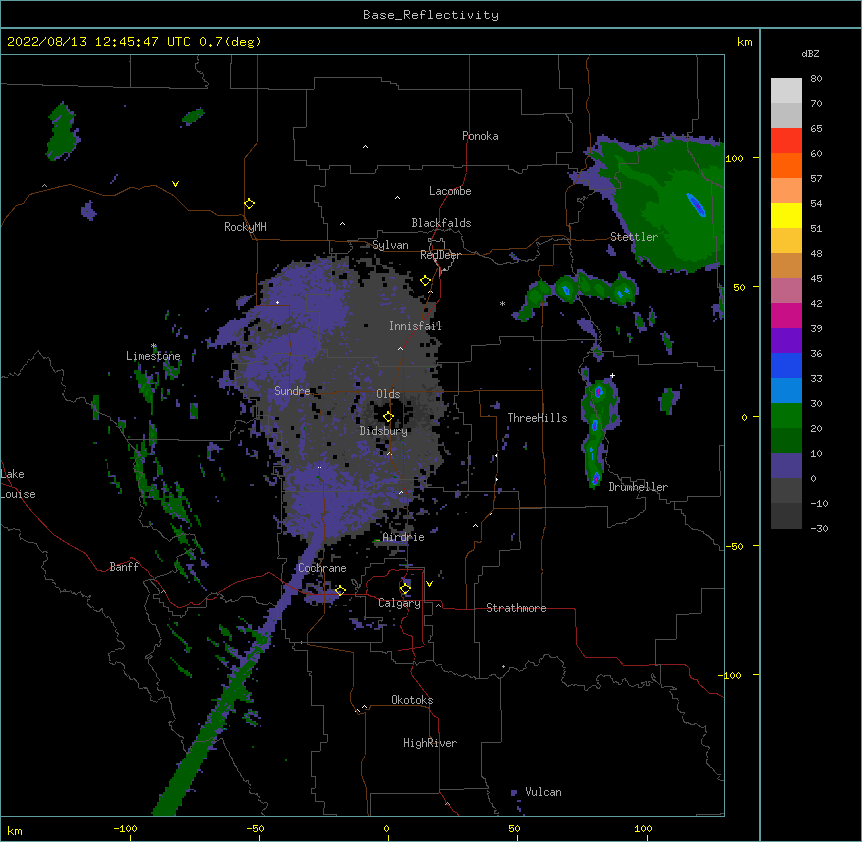Select the yellow swatch between 54 and 51 dBZ
This screenshot has height=842, width=862.
click(x=786, y=215)
